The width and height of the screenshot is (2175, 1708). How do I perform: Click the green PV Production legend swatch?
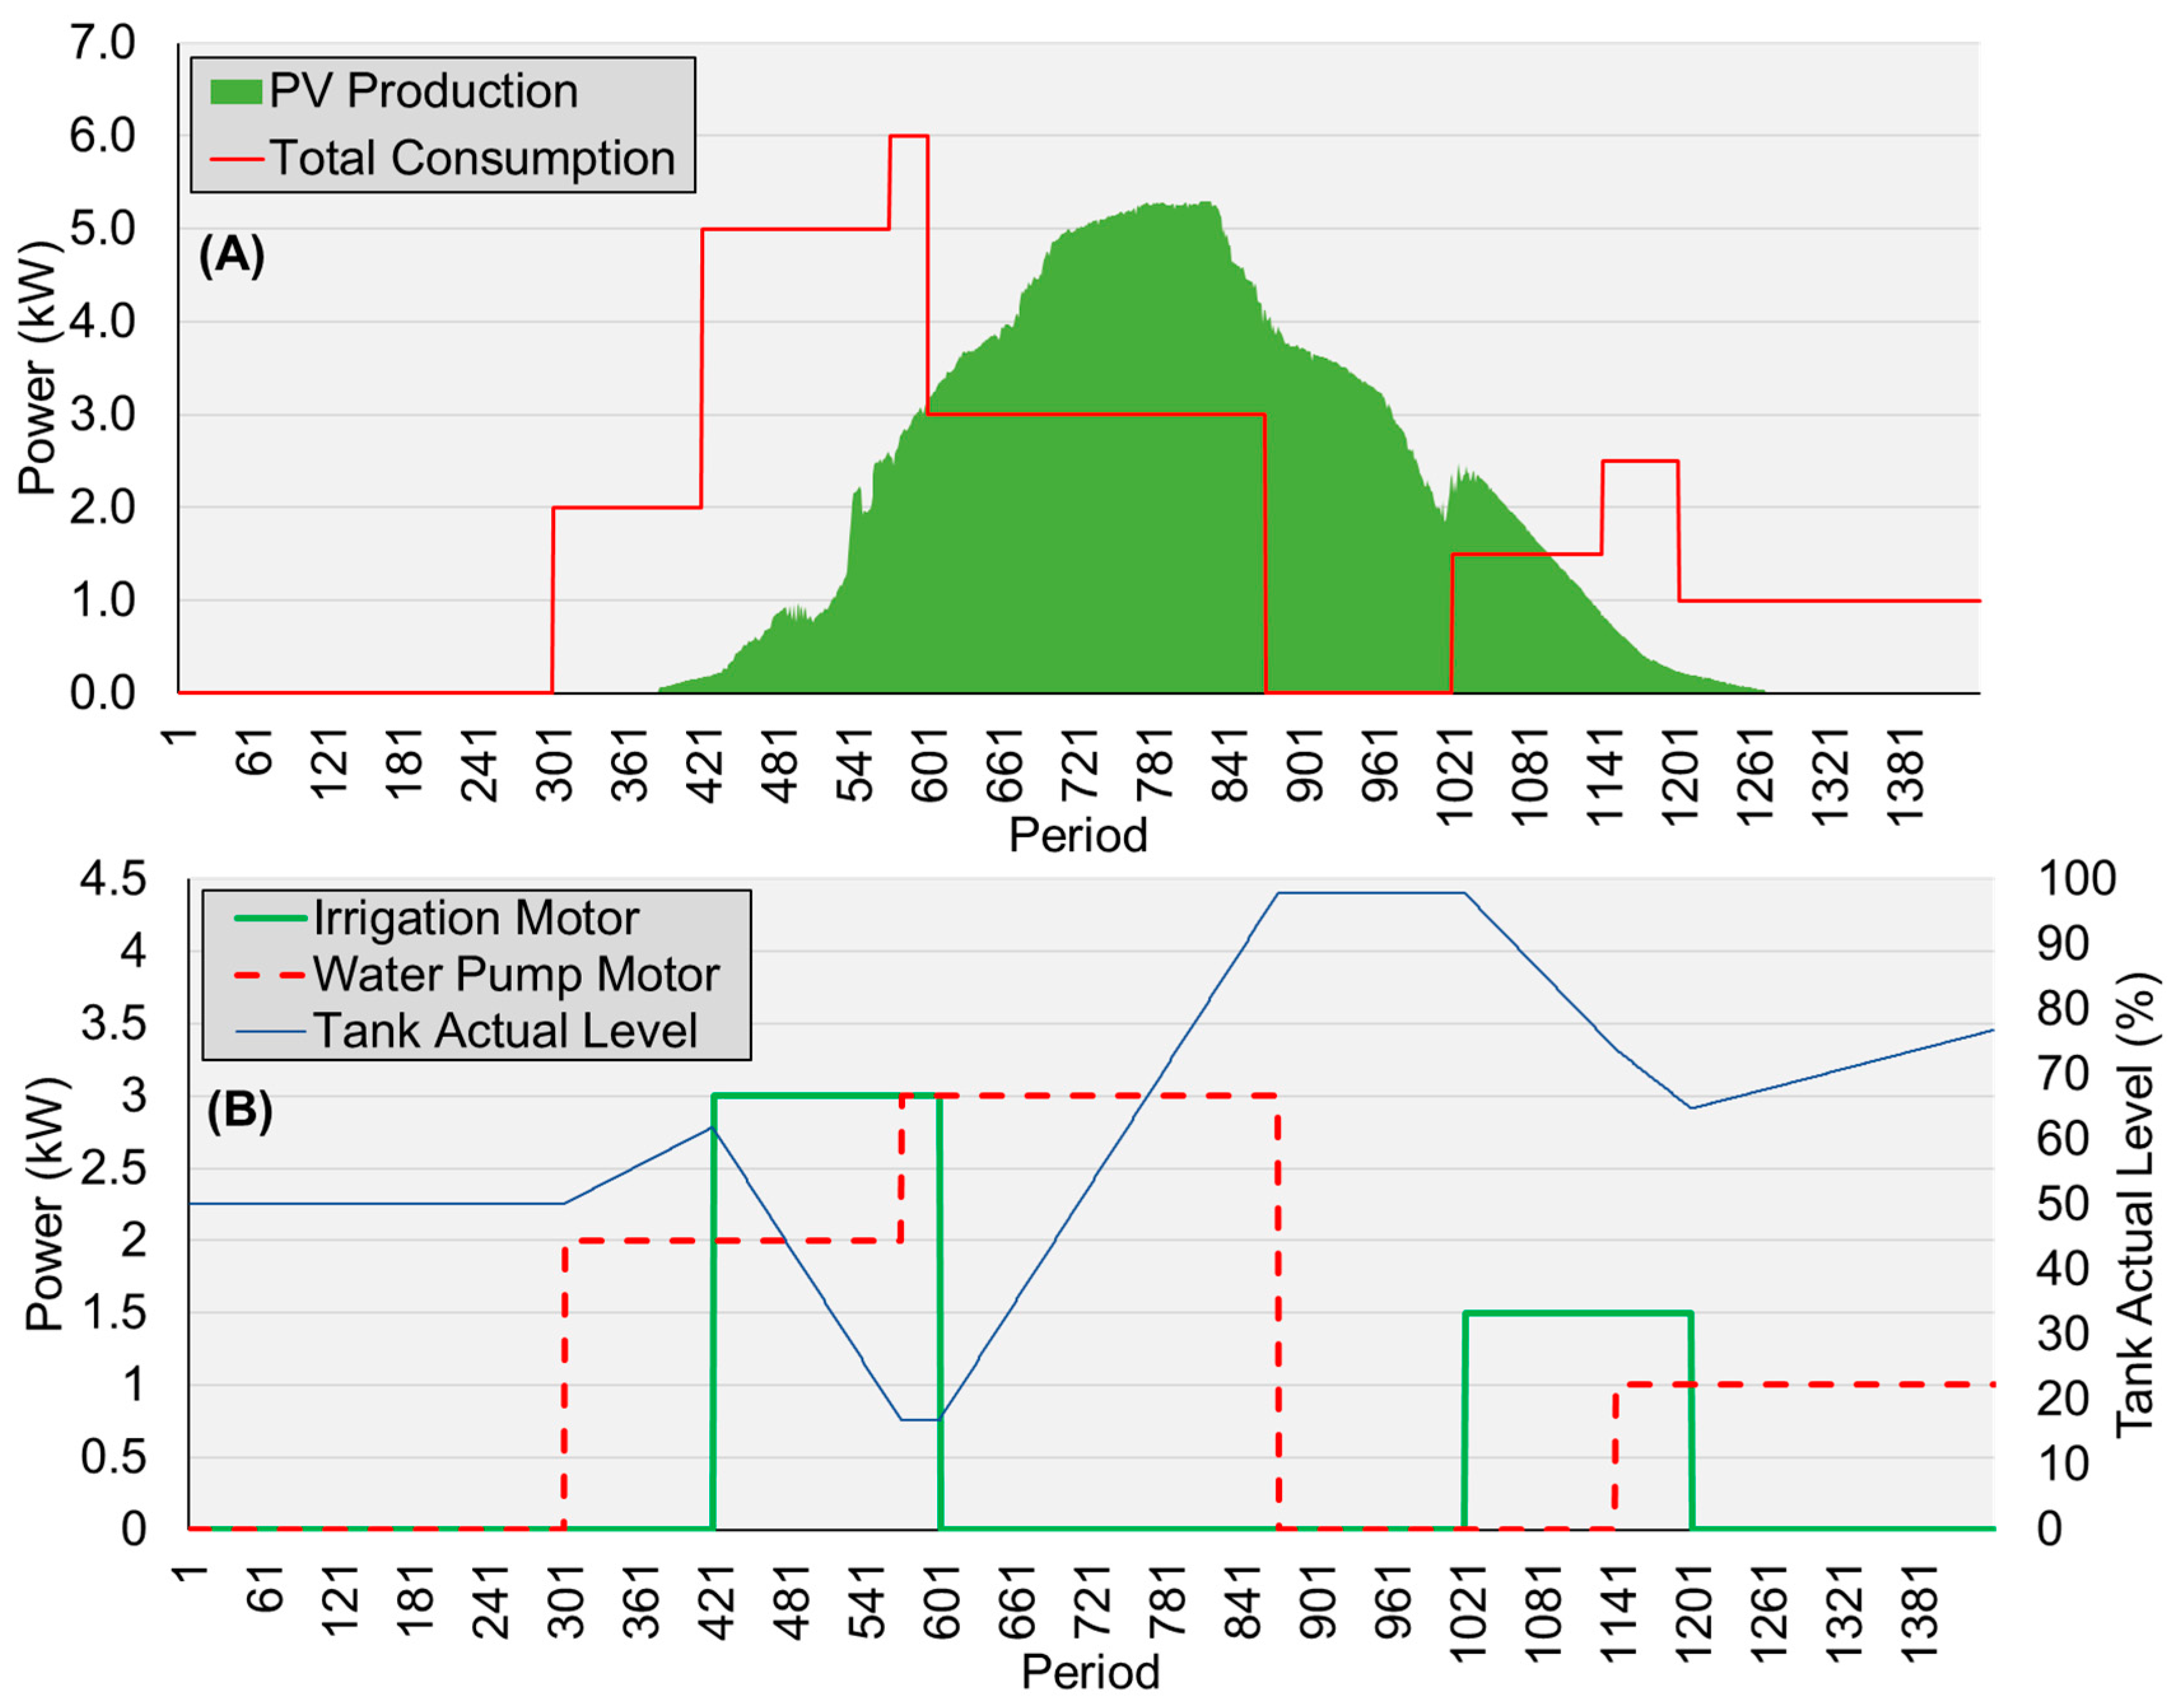point(236,92)
